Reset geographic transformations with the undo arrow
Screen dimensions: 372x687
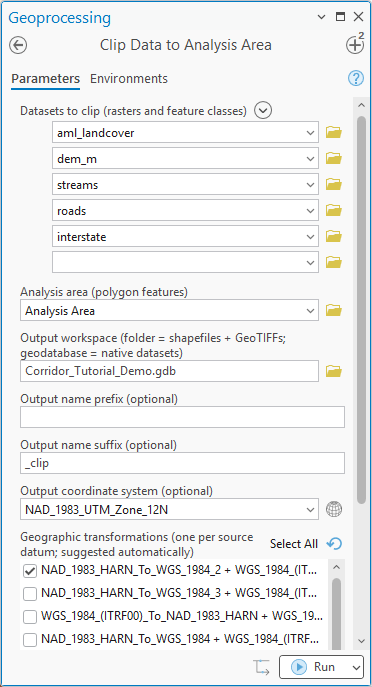334,544
